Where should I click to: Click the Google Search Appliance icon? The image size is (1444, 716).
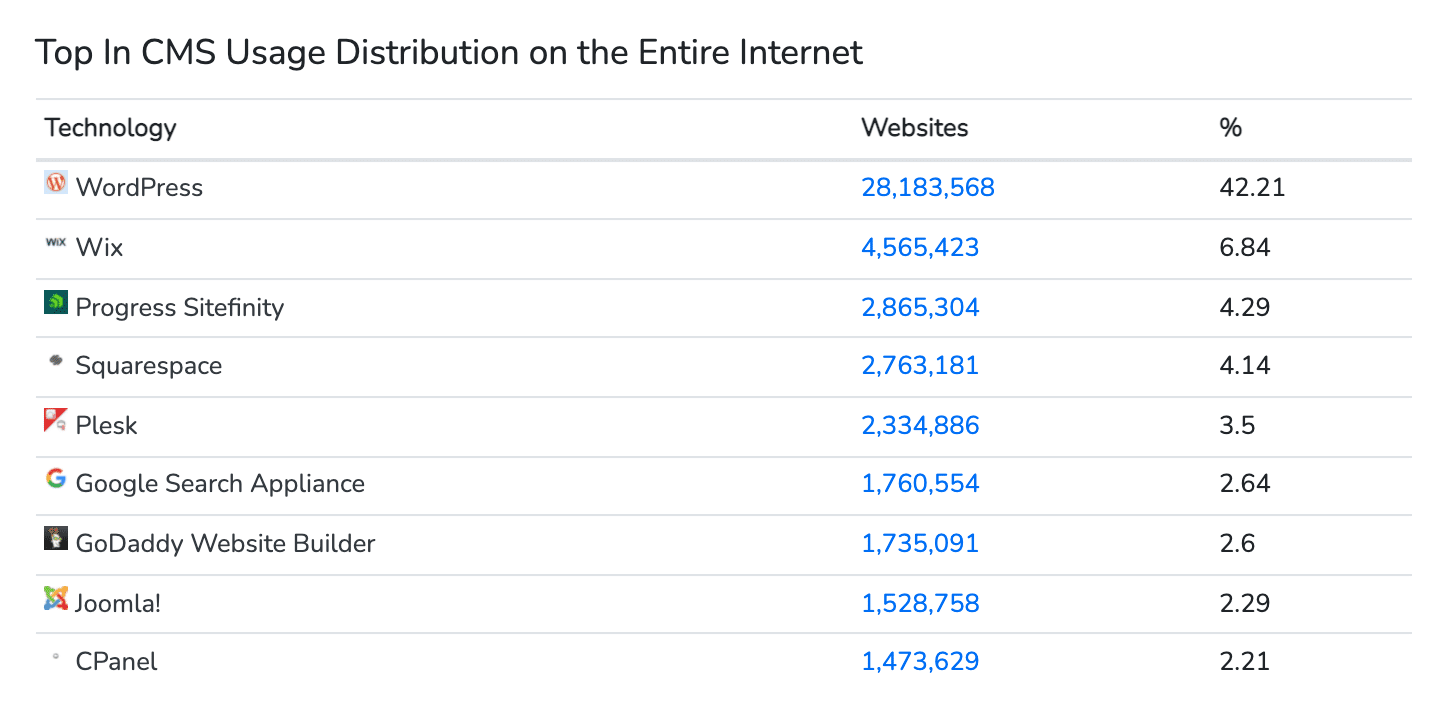click(x=56, y=479)
